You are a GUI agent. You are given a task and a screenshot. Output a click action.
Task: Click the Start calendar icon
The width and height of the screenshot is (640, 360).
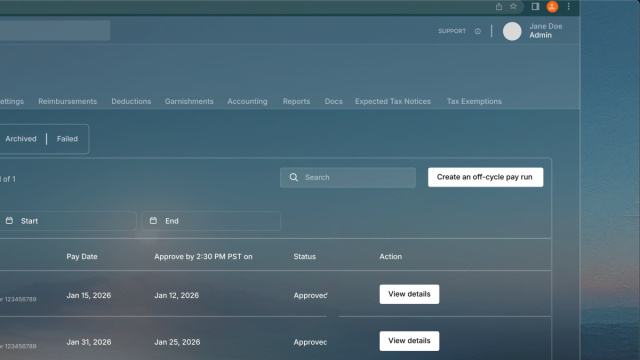pyautogui.click(x=9, y=221)
